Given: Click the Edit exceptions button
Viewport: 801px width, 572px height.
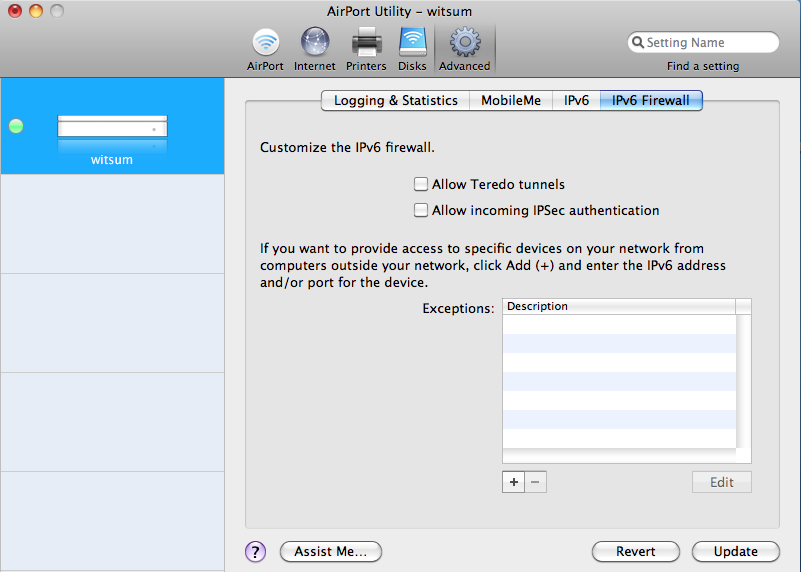Looking at the screenshot, I should [x=721, y=482].
